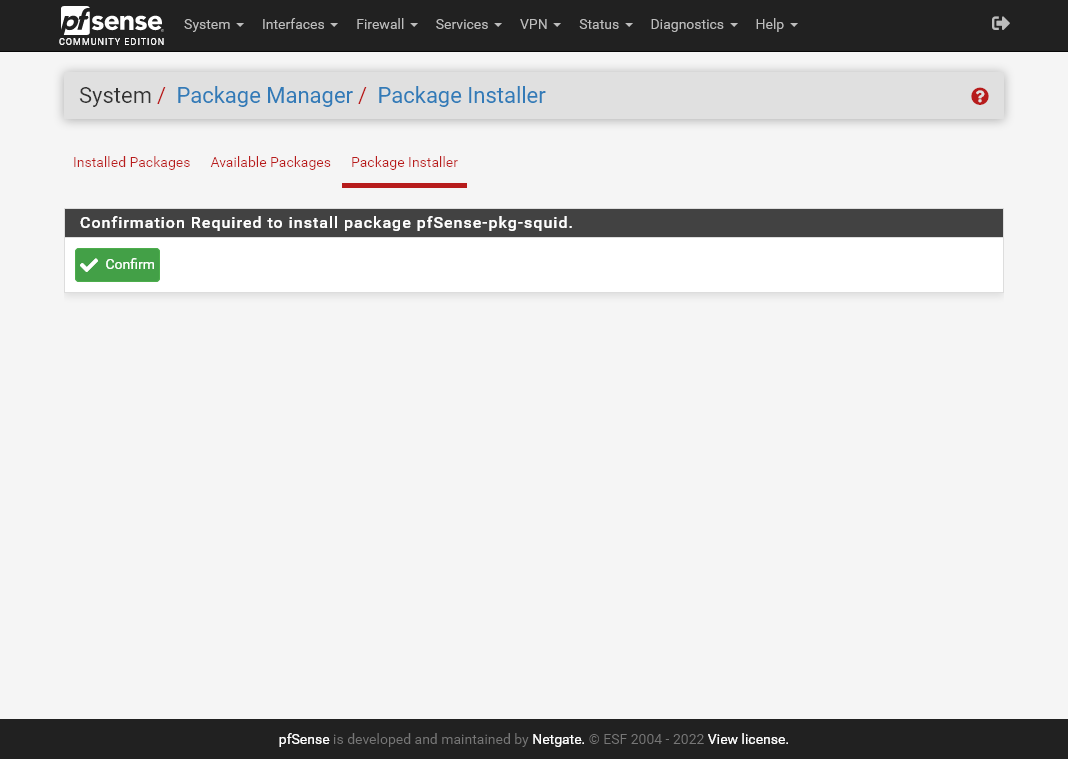Image resolution: width=1068 pixels, height=759 pixels.
Task: Open the pfSense link in the footer
Action: [x=303, y=740]
